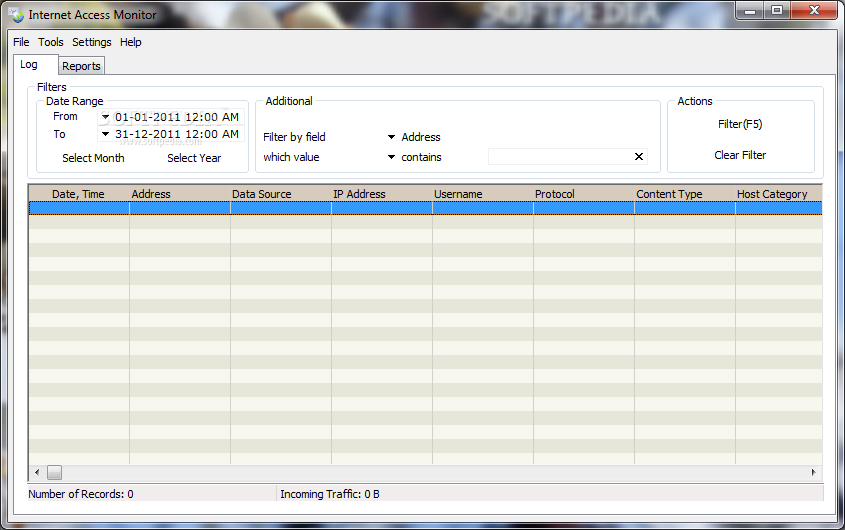Sort by Date, Time column header
The width and height of the screenshot is (845, 530).
pyautogui.click(x=78, y=194)
